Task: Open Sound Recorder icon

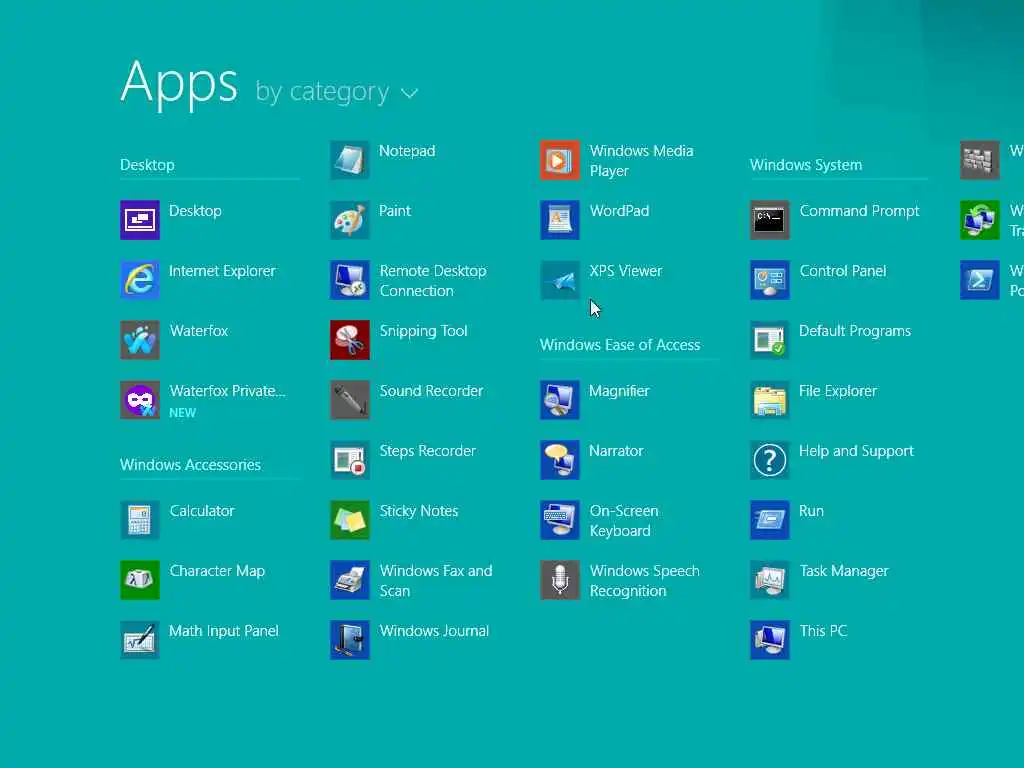Action: pyautogui.click(x=350, y=400)
